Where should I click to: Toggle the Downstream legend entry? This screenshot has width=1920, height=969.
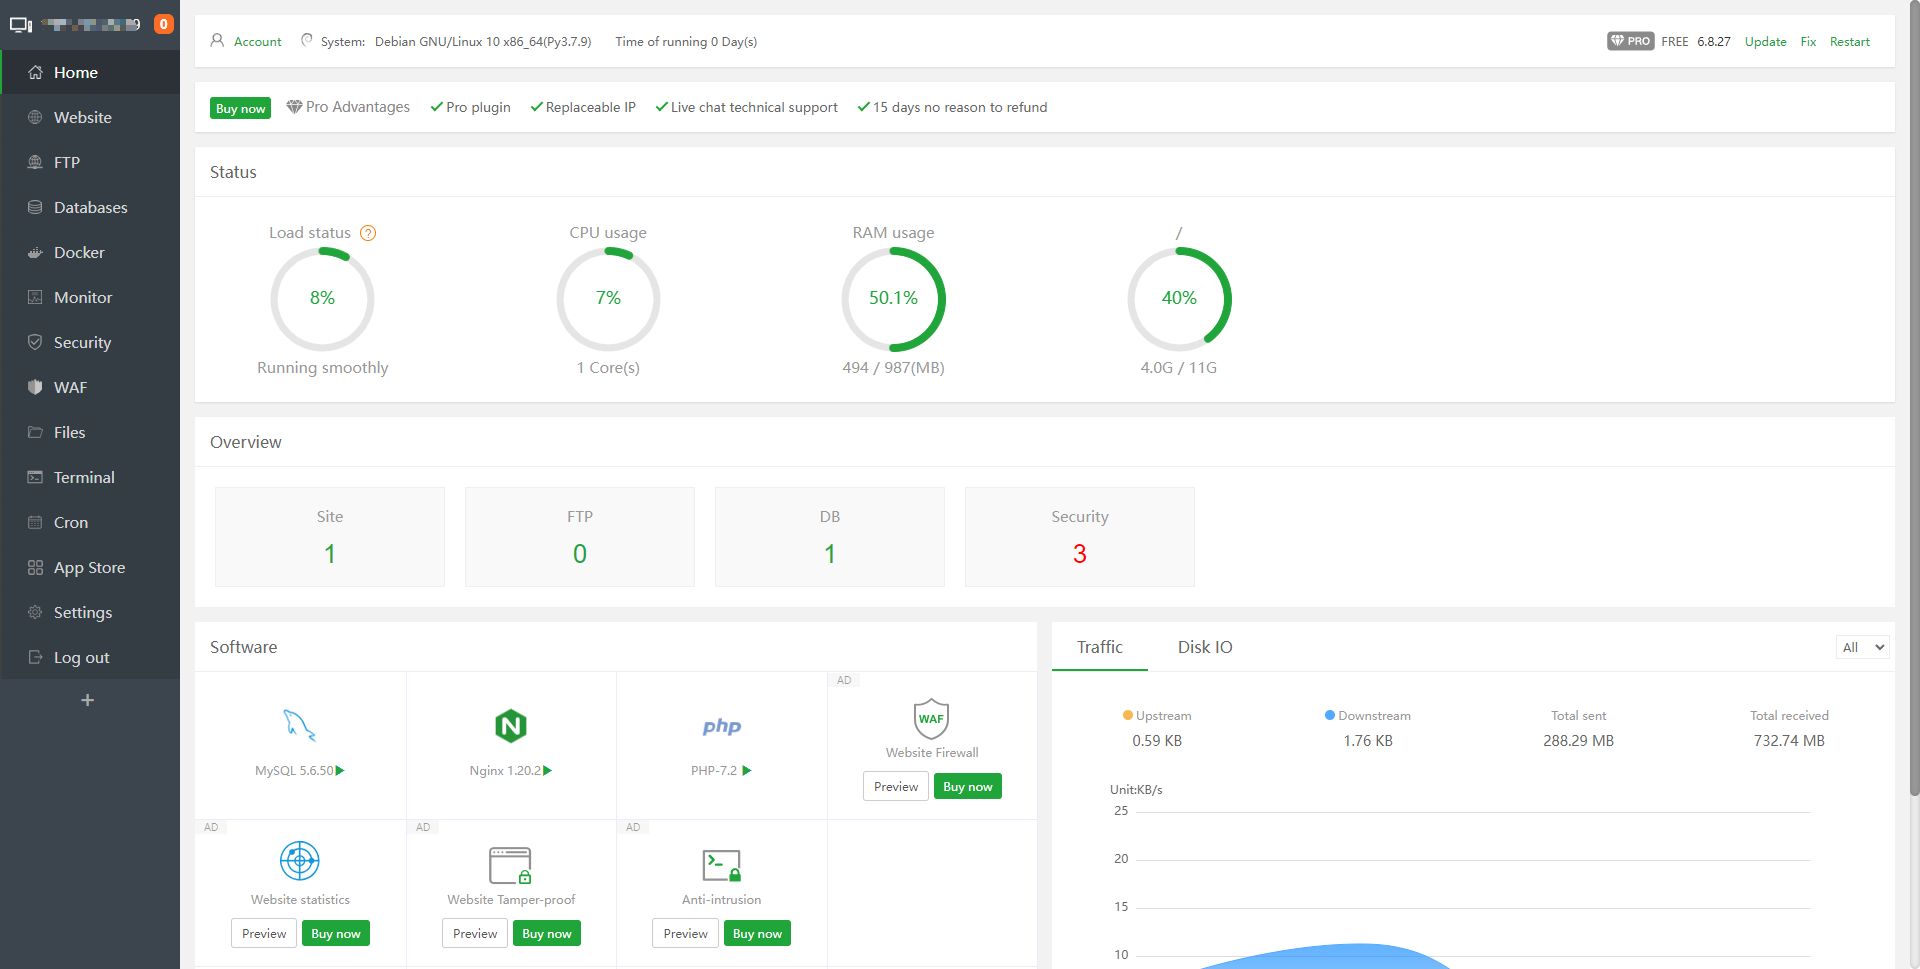(1367, 716)
